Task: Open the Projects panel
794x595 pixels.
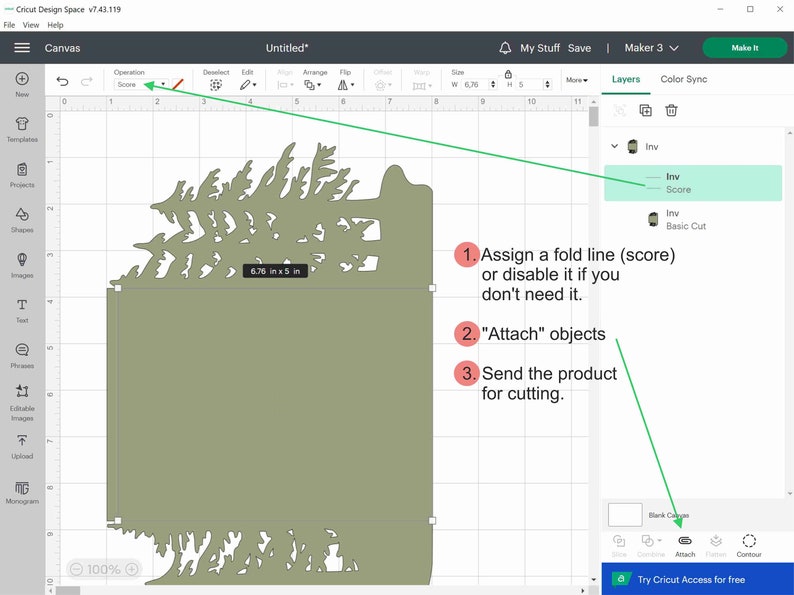Action: [x=22, y=175]
